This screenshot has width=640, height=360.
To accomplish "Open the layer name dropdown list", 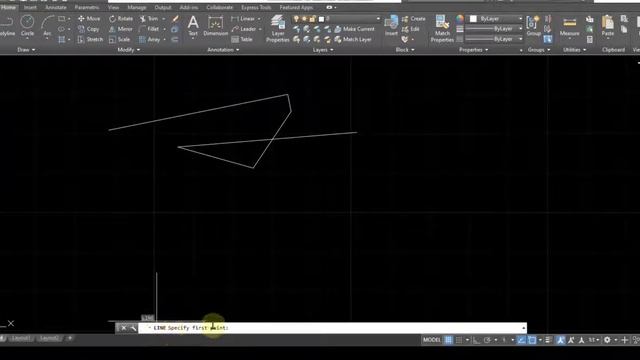I will 378,19.
